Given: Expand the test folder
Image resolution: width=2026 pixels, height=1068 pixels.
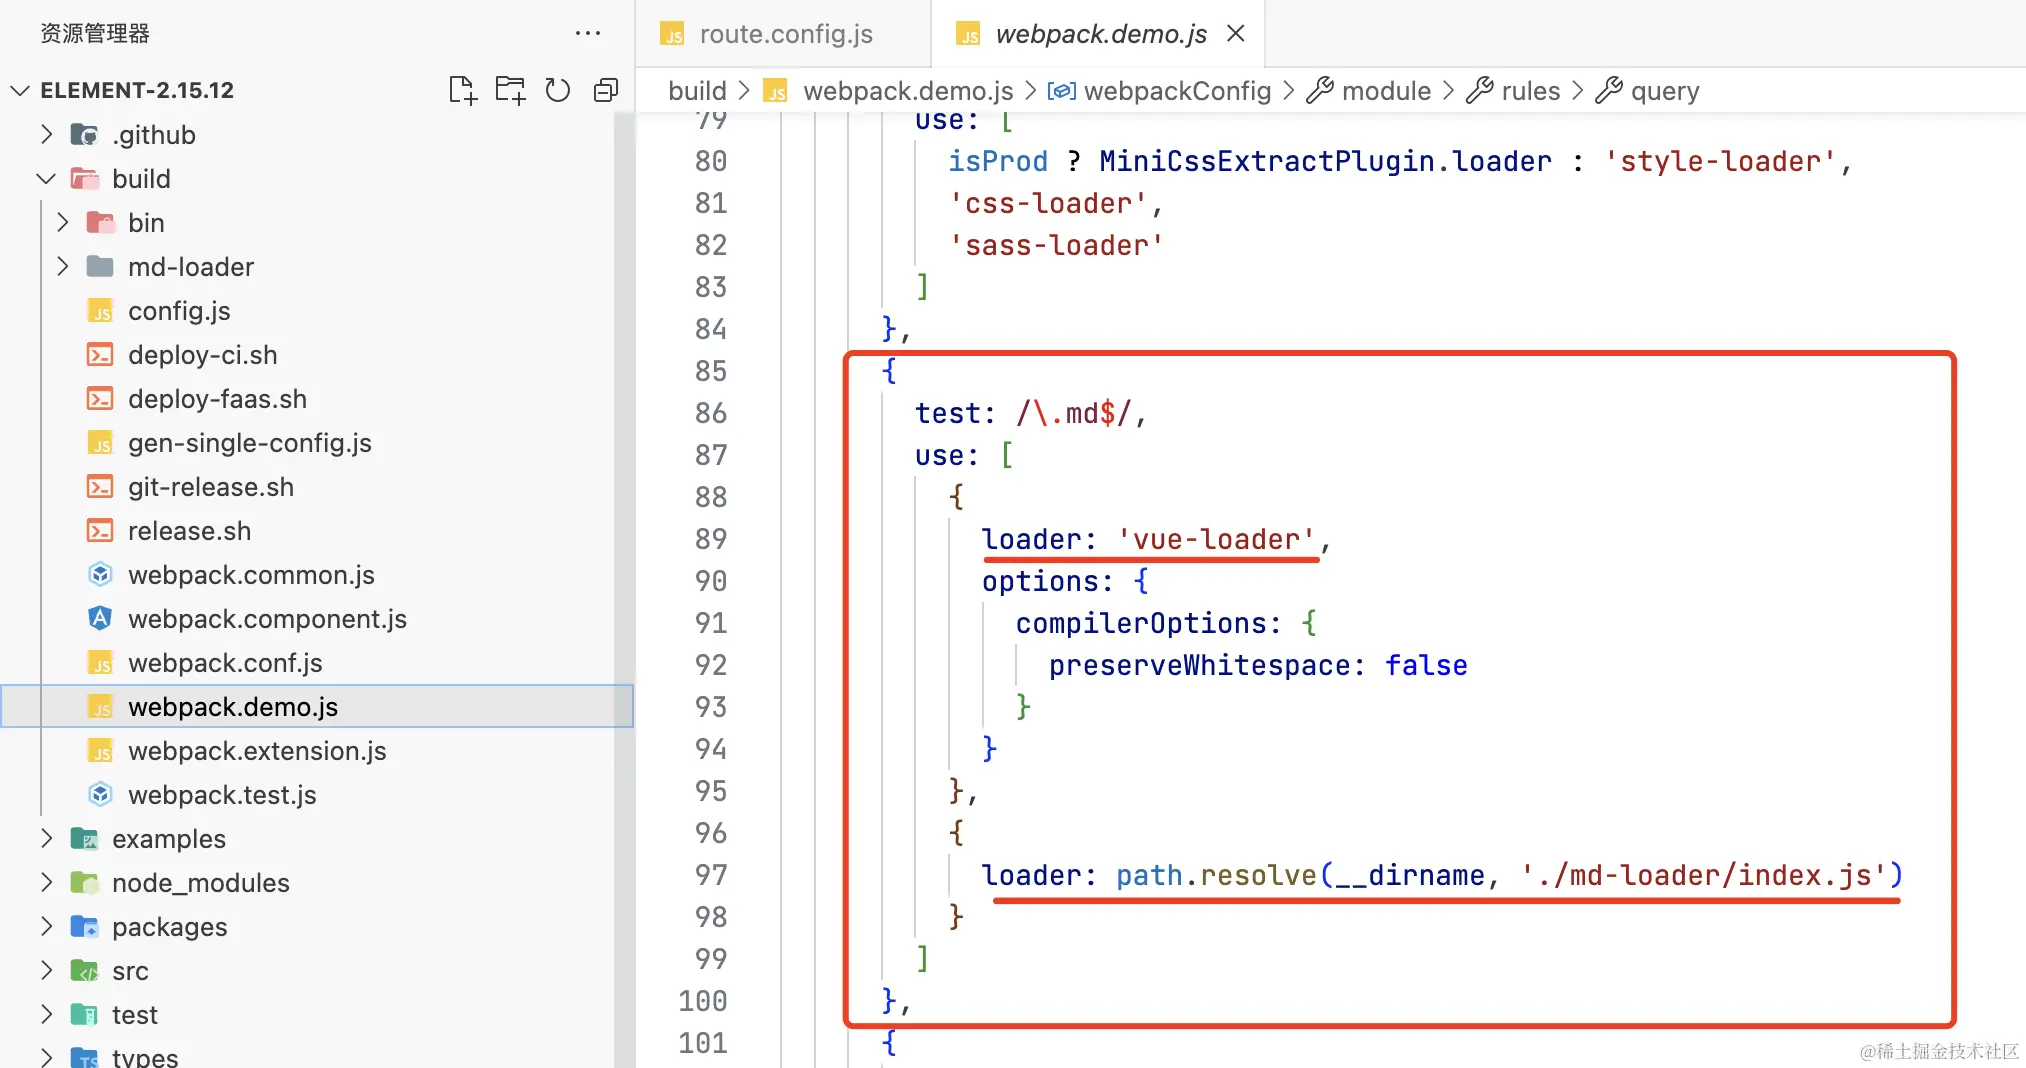Looking at the screenshot, I should tap(46, 1014).
